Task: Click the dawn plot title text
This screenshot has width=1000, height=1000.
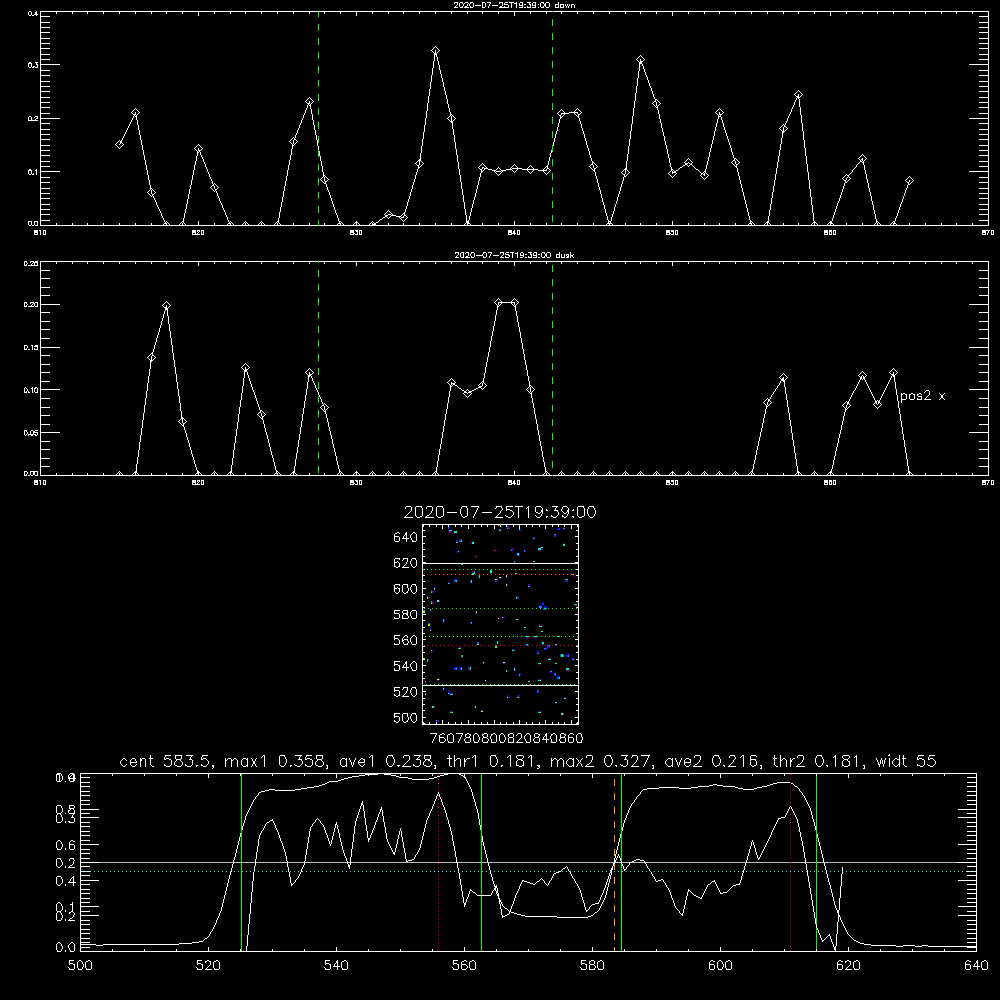Action: [x=514, y=5]
